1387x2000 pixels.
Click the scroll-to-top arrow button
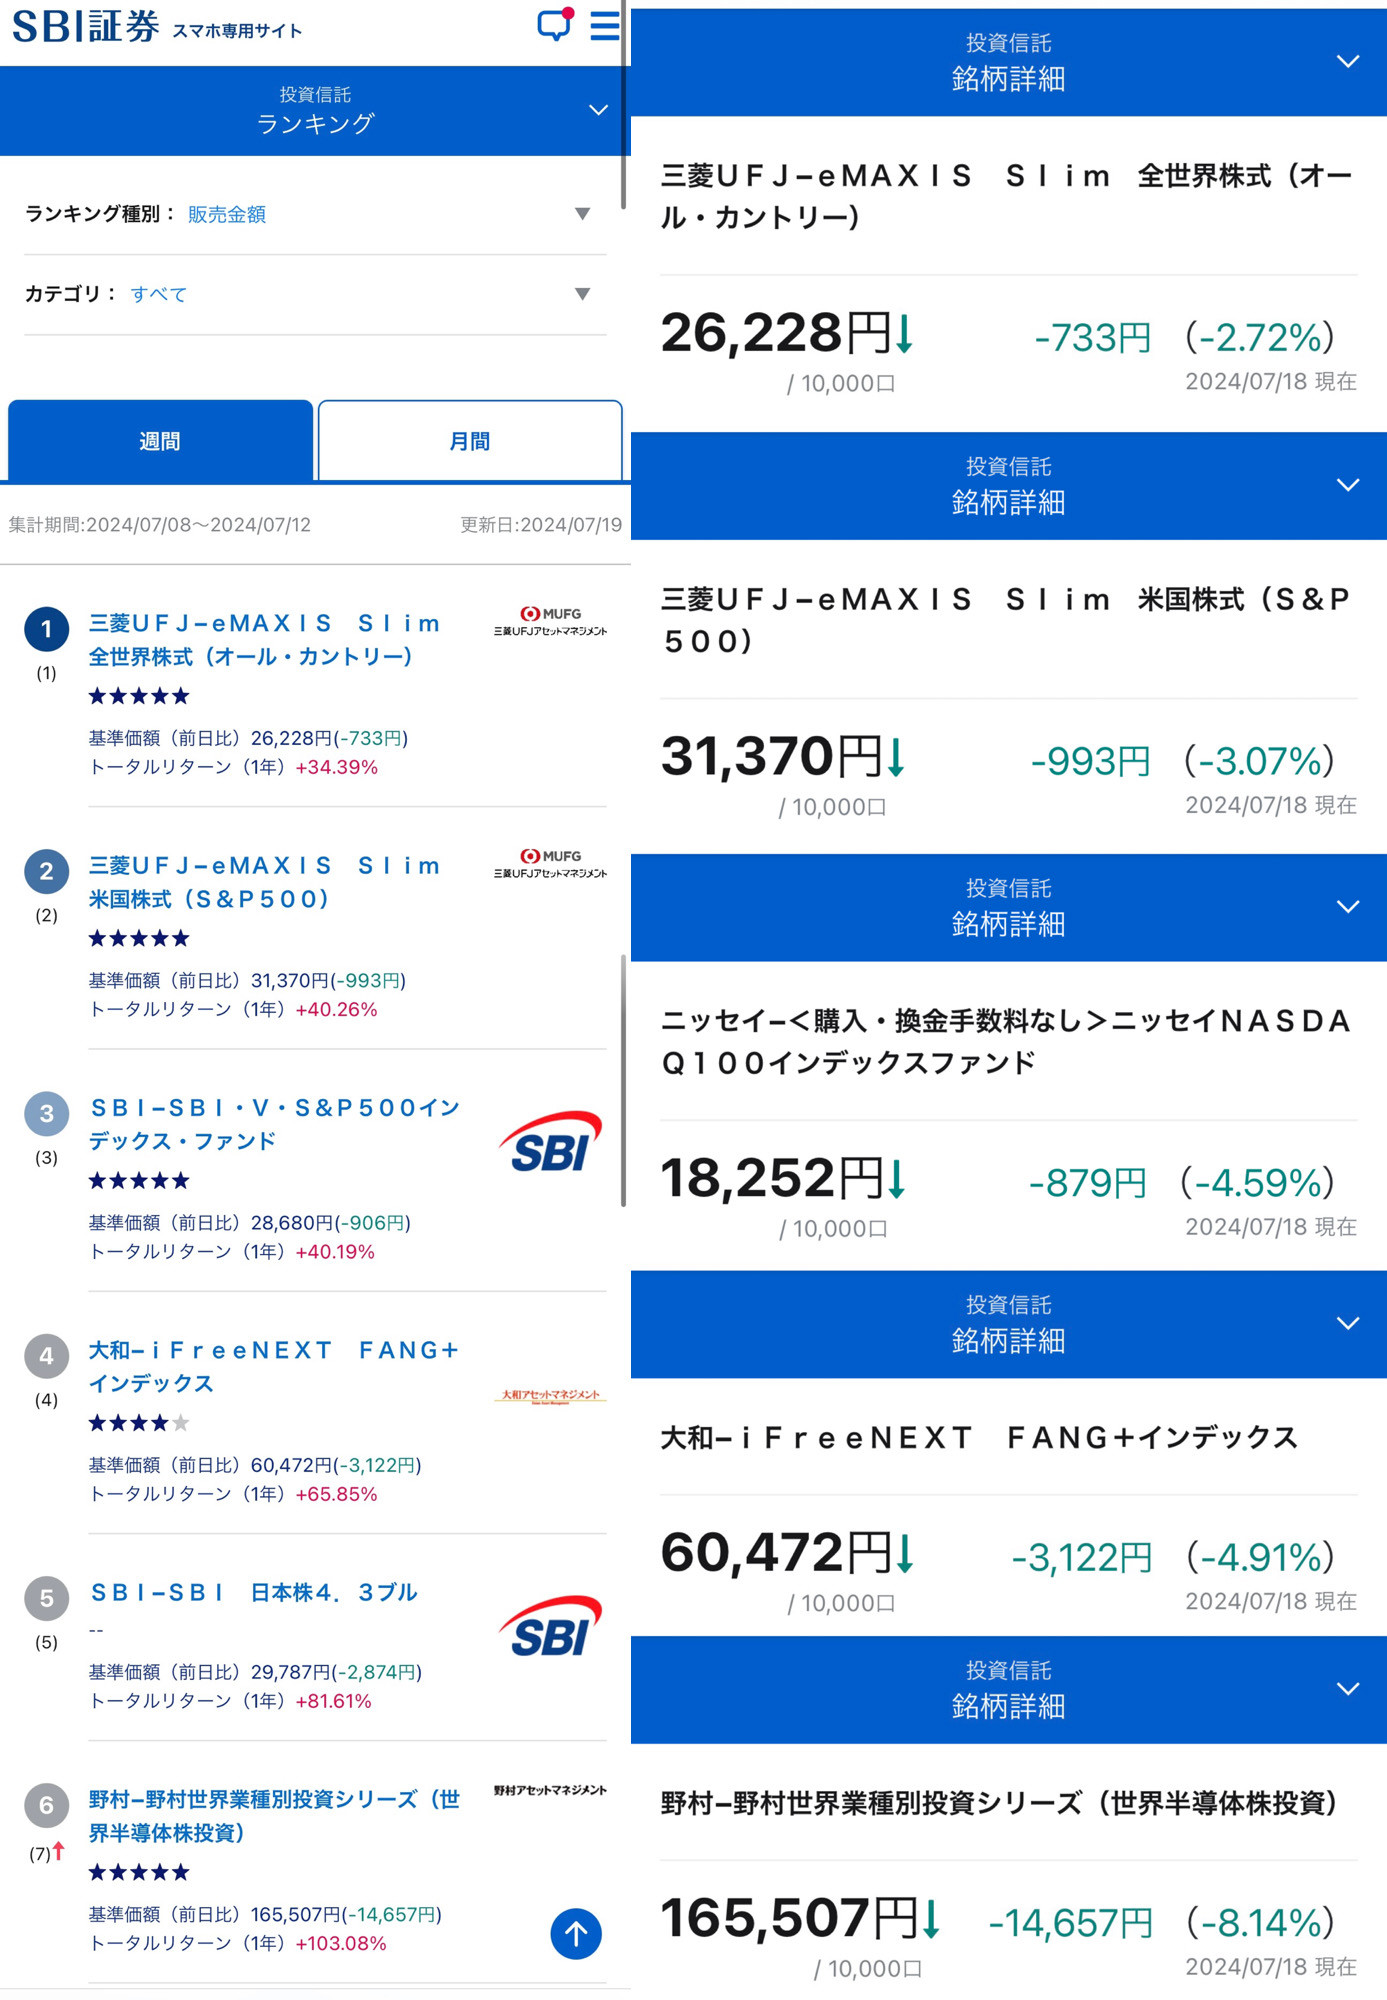(576, 1933)
